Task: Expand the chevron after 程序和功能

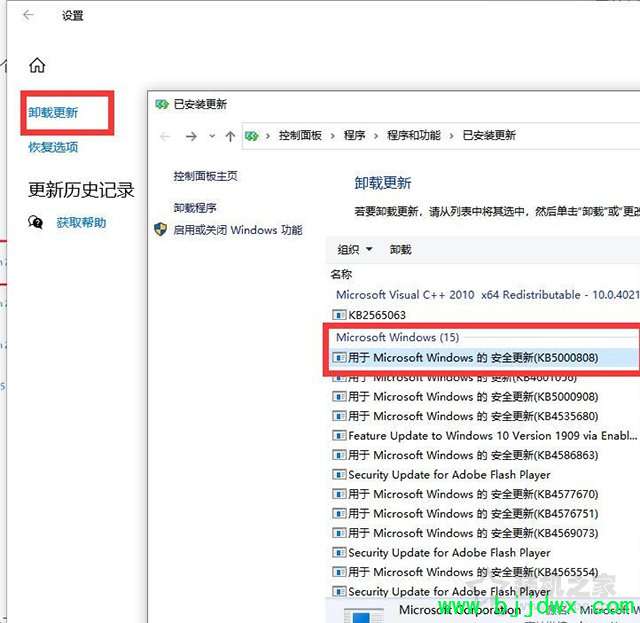Action: [x=451, y=136]
